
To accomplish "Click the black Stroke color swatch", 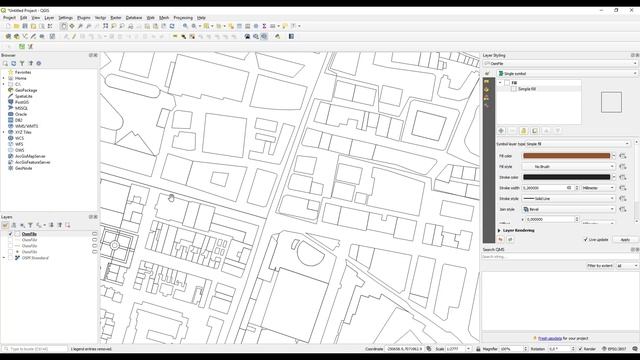I will tap(567, 177).
